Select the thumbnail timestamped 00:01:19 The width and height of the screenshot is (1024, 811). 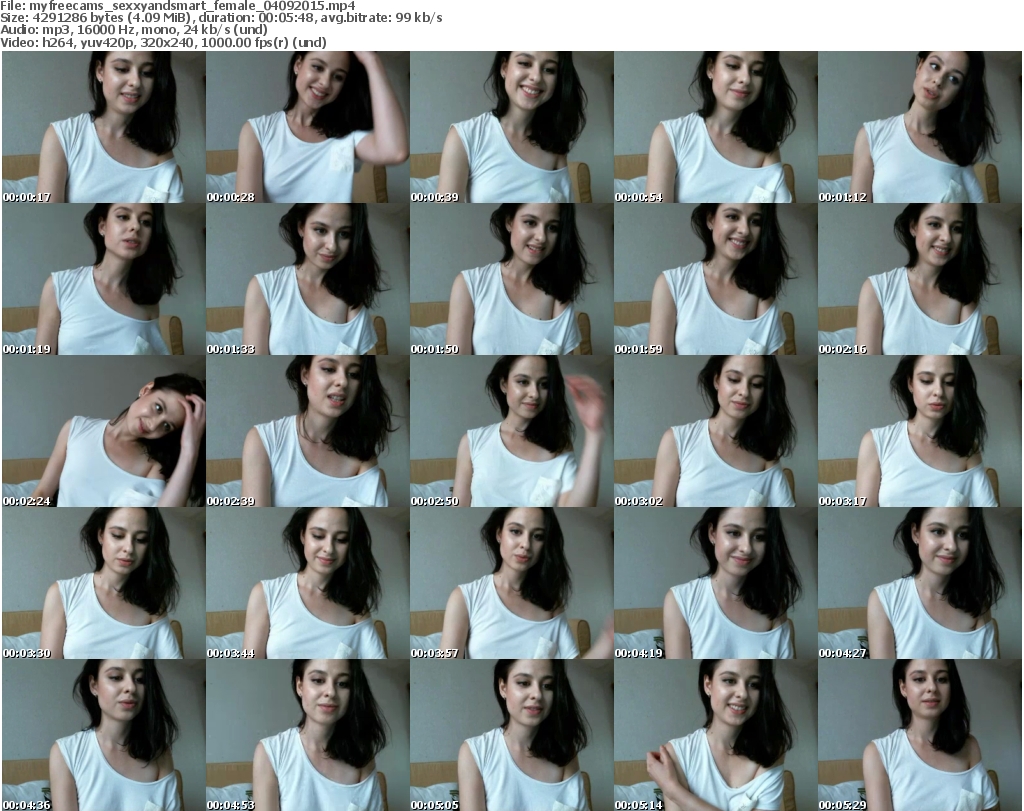click(x=104, y=279)
